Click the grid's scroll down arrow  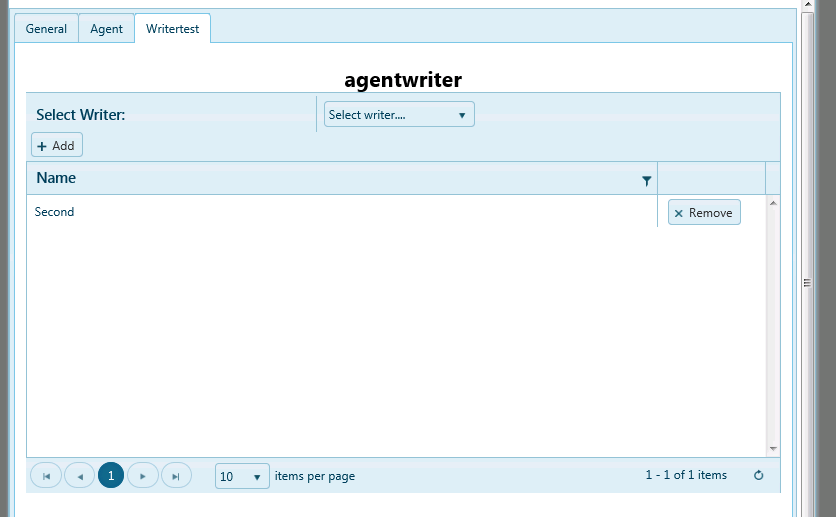click(773, 449)
